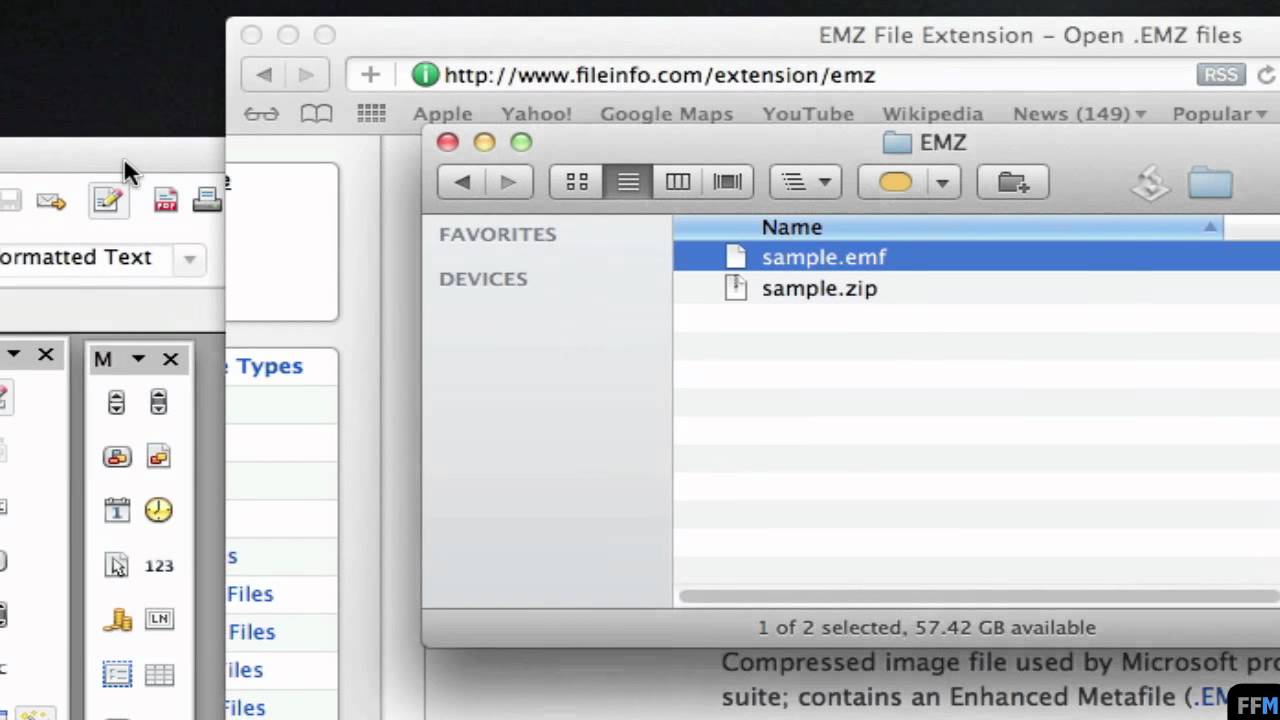Select the Numerical Field 123 icon

159,566
